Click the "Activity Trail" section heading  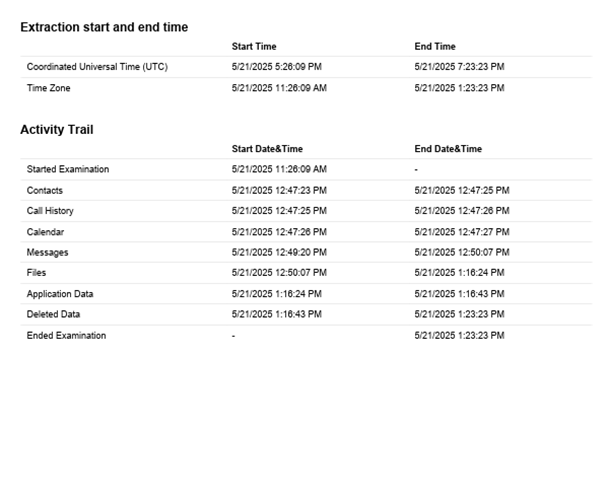(57, 129)
